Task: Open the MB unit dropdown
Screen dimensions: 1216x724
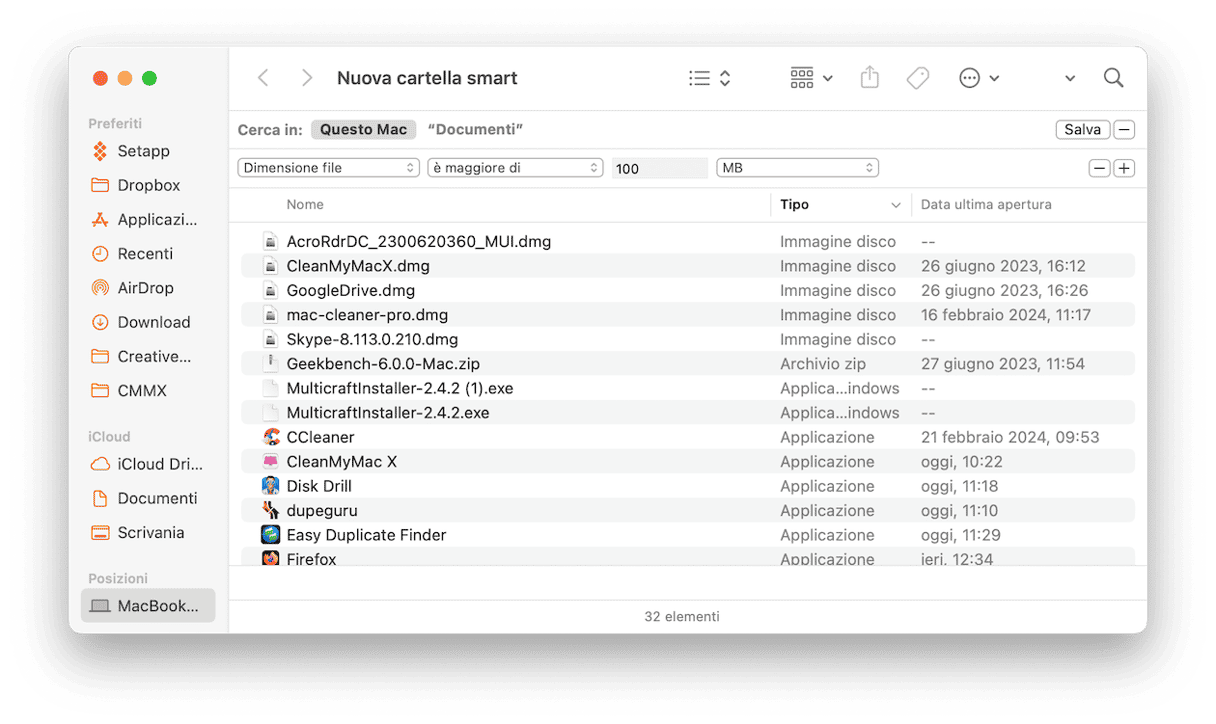Action: tap(797, 168)
